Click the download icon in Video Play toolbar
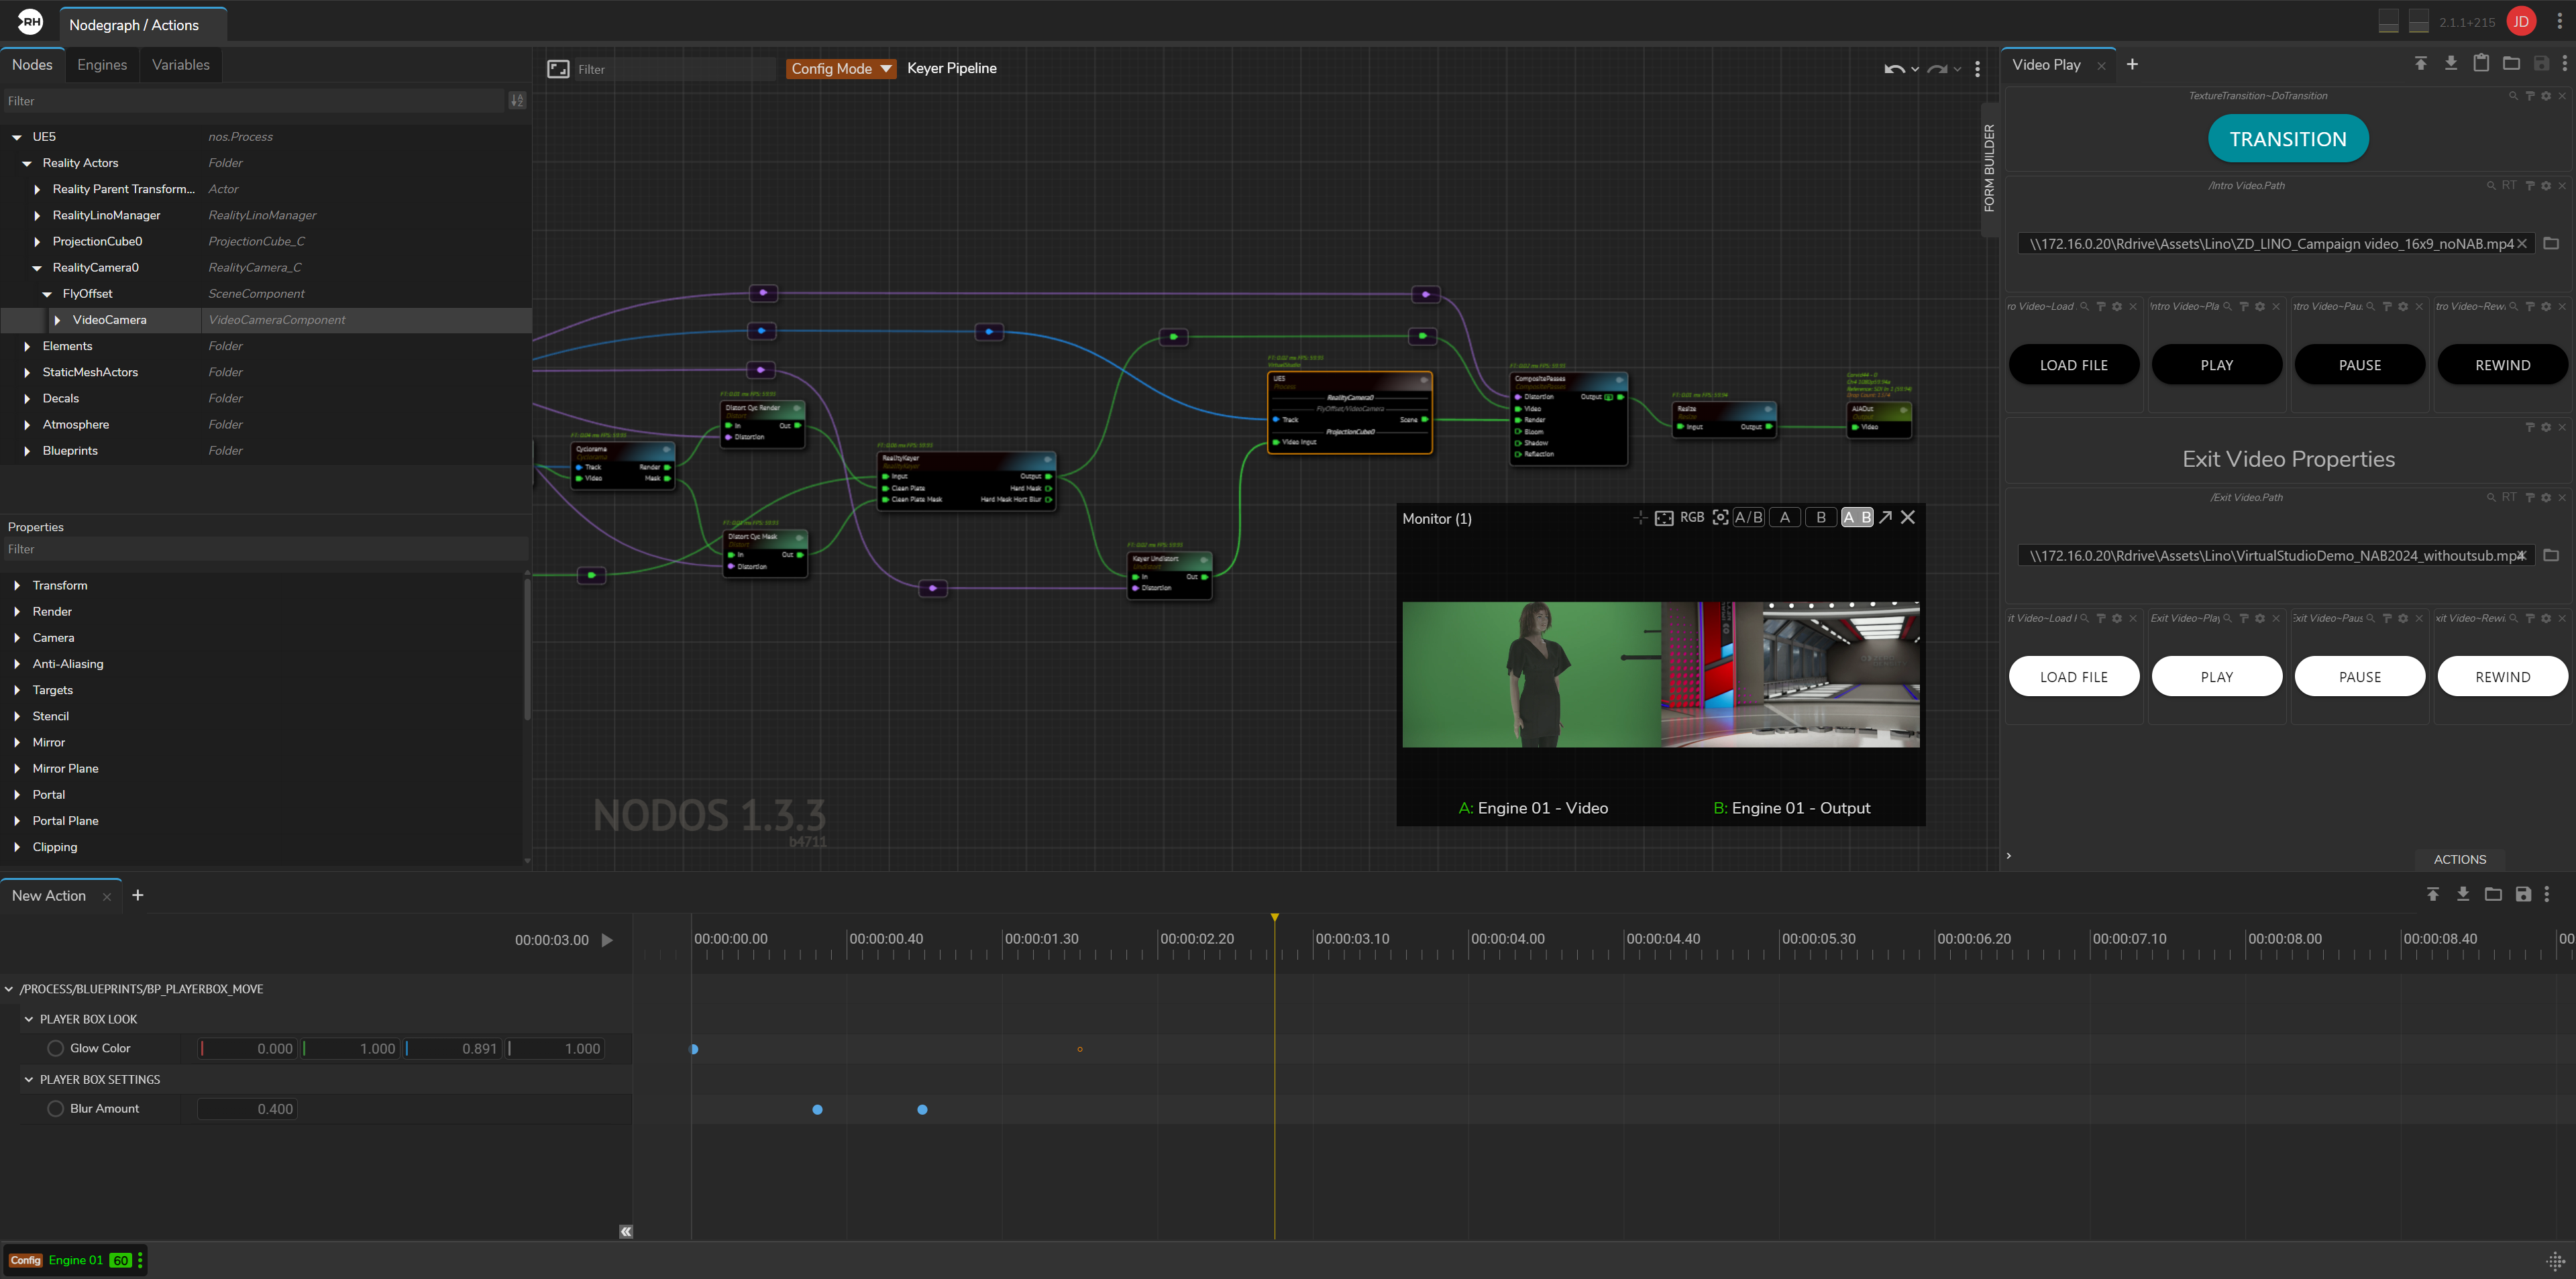The width and height of the screenshot is (2576, 1279). (x=2451, y=64)
